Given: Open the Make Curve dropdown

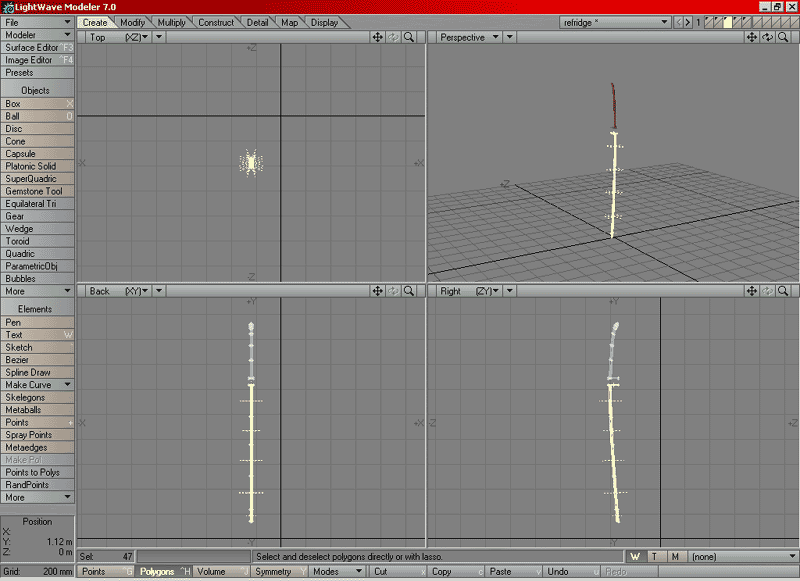Looking at the screenshot, I should pyautogui.click(x=37, y=385).
